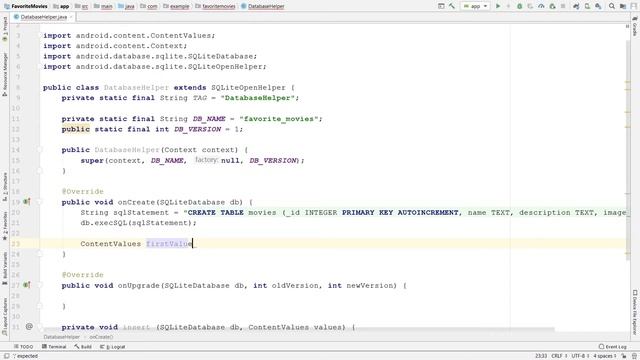Screen dimensions: 640x360
Task: Click the cursor position 23:33 indicator
Action: (x=541, y=356)
